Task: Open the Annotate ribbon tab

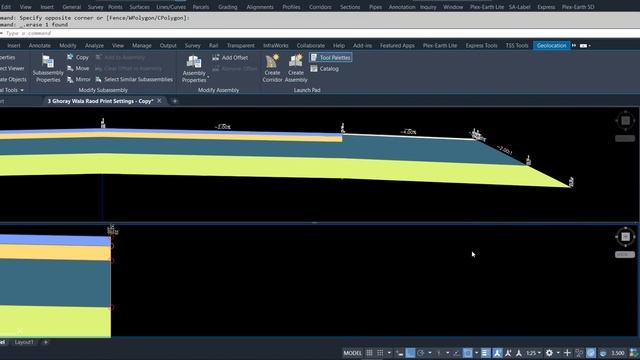Action: coord(40,46)
